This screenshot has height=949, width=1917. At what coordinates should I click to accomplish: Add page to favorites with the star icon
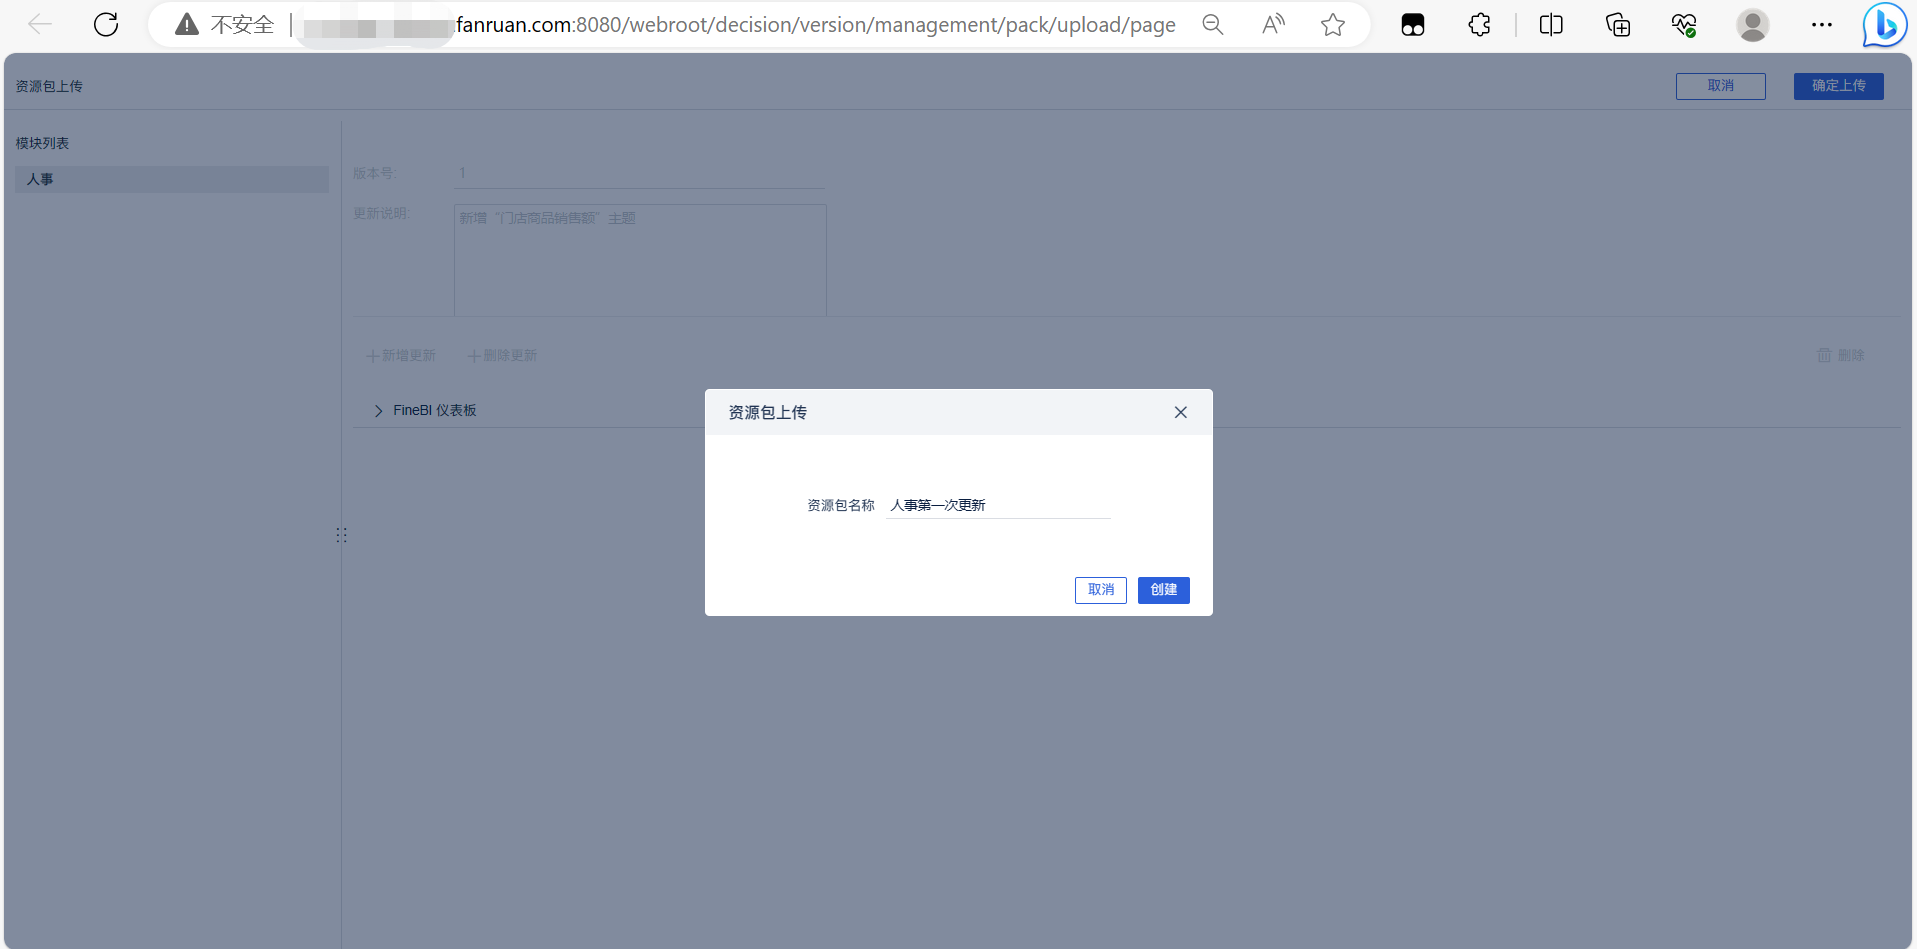coord(1333,25)
